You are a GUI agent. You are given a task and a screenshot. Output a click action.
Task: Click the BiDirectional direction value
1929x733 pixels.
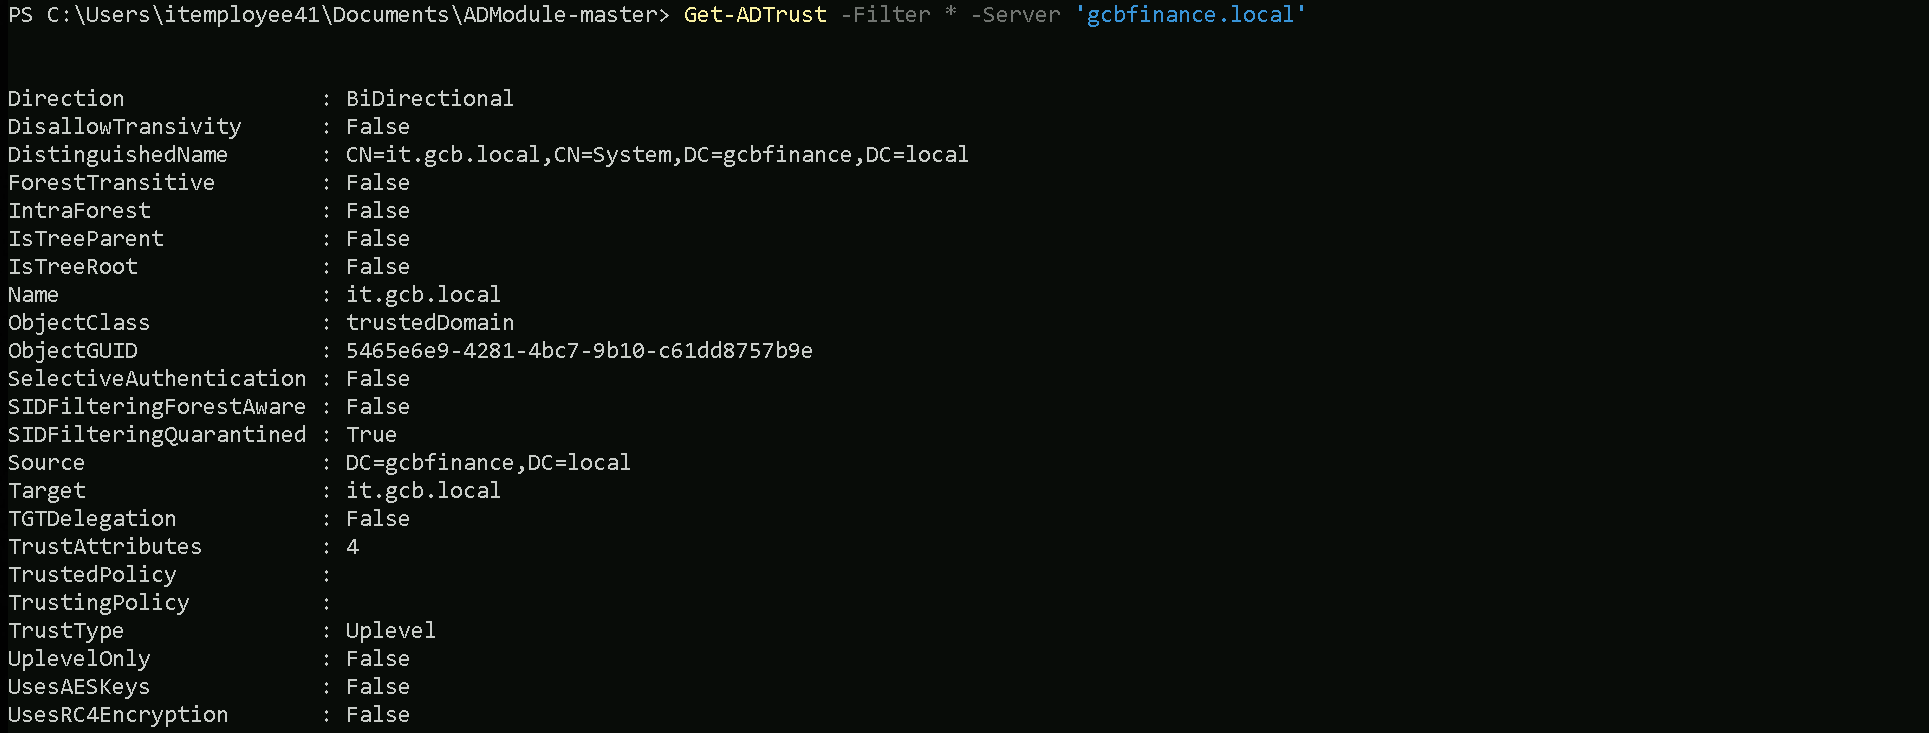click(429, 99)
